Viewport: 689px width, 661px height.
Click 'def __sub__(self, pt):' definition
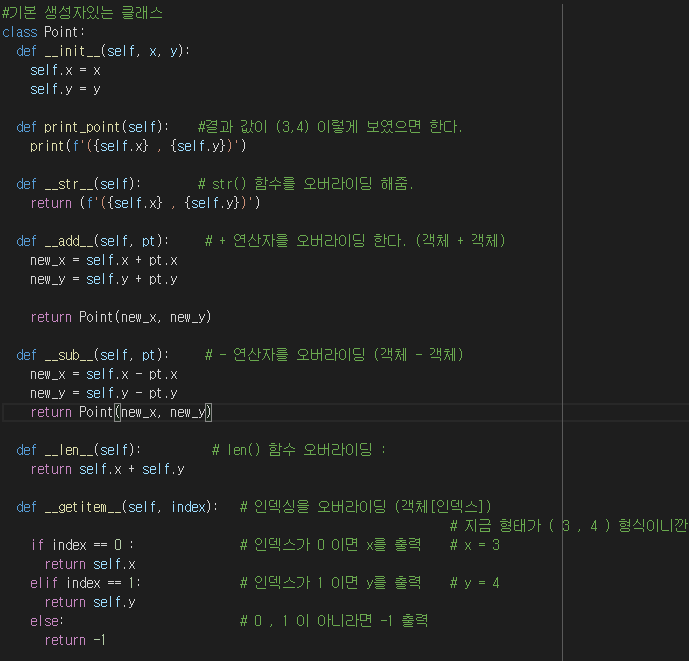[x=93, y=355]
